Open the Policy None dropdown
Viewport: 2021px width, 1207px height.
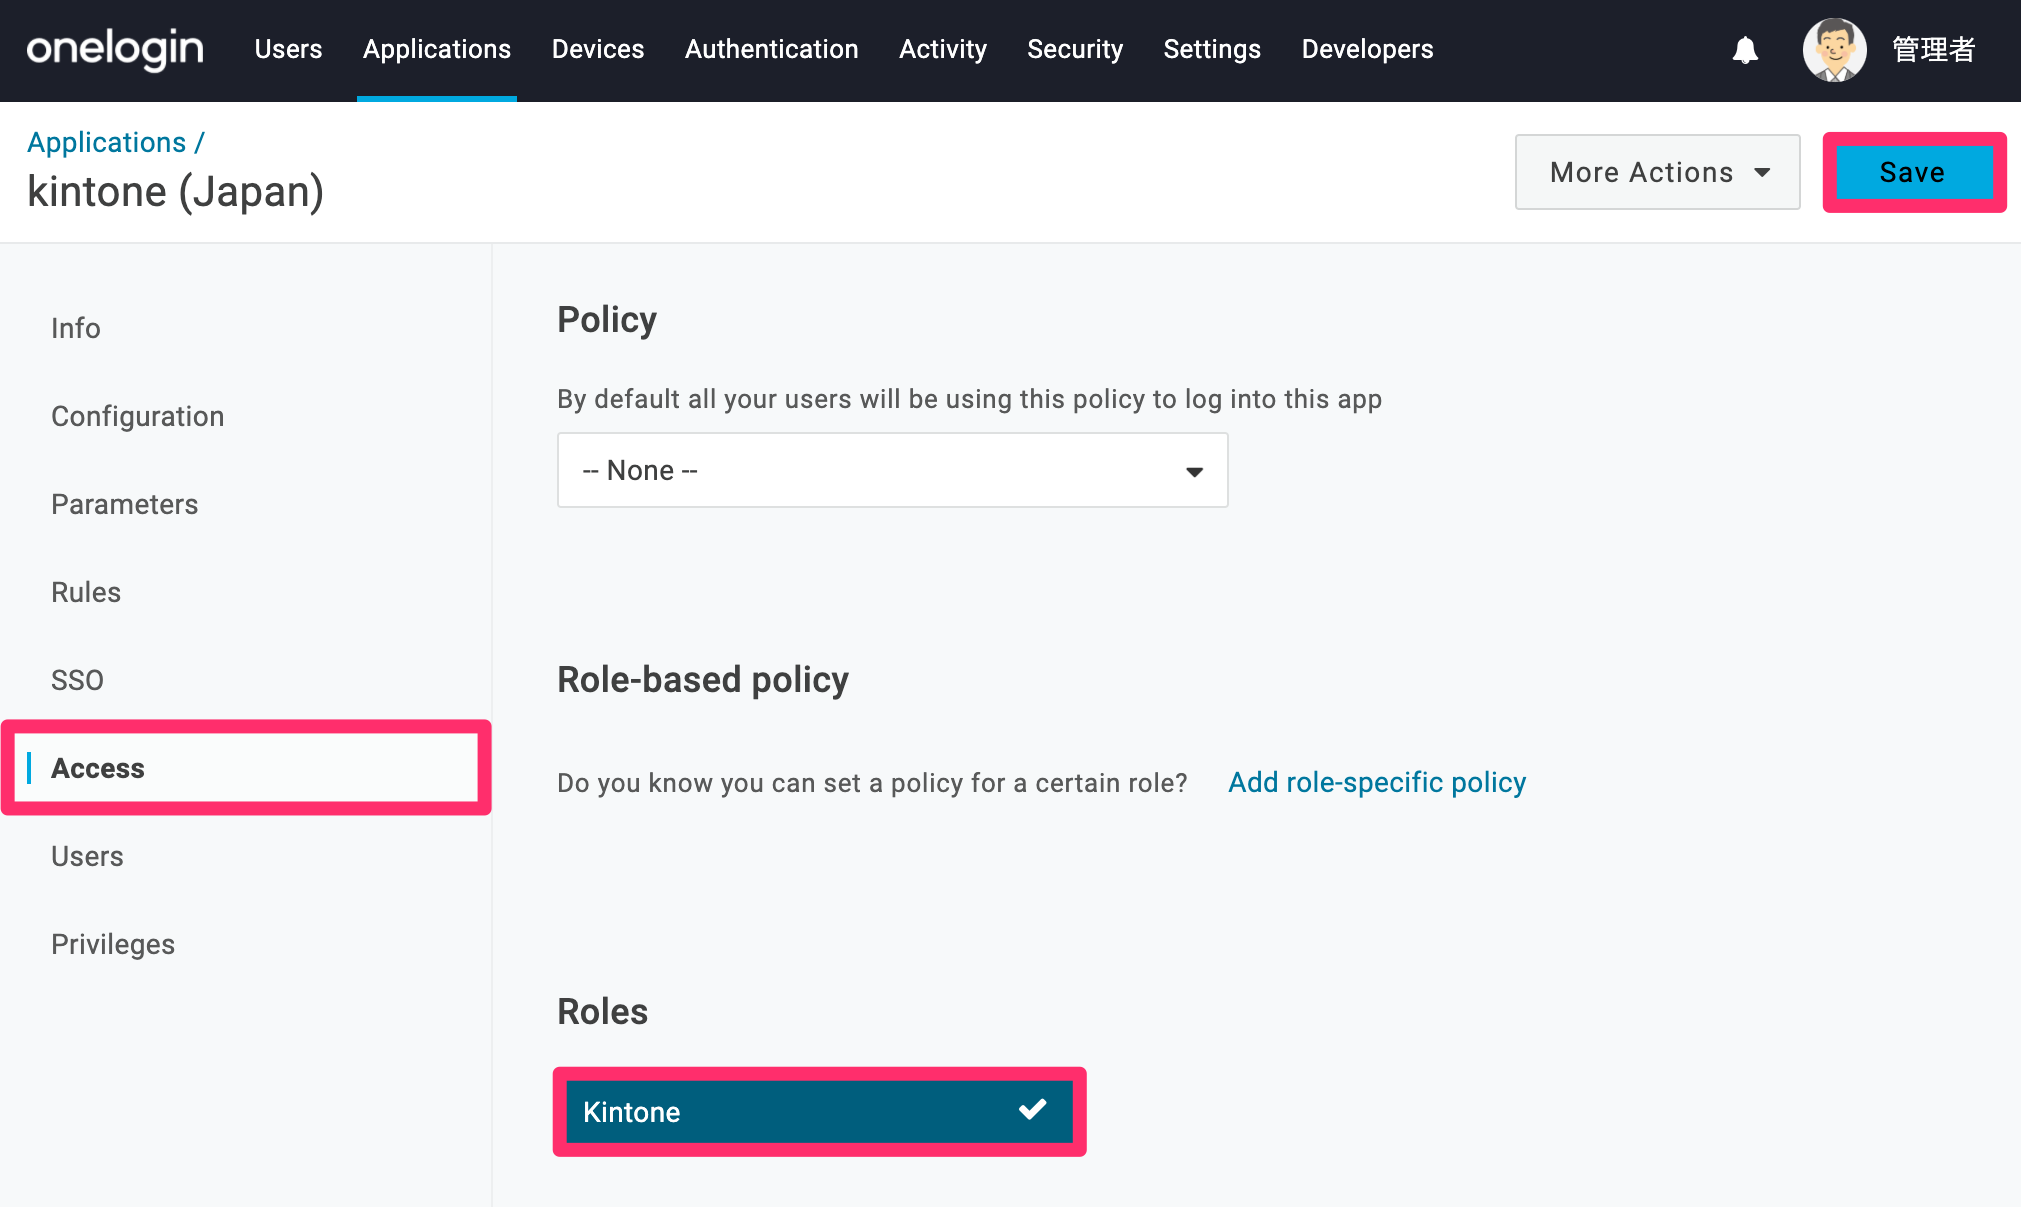tap(893, 470)
